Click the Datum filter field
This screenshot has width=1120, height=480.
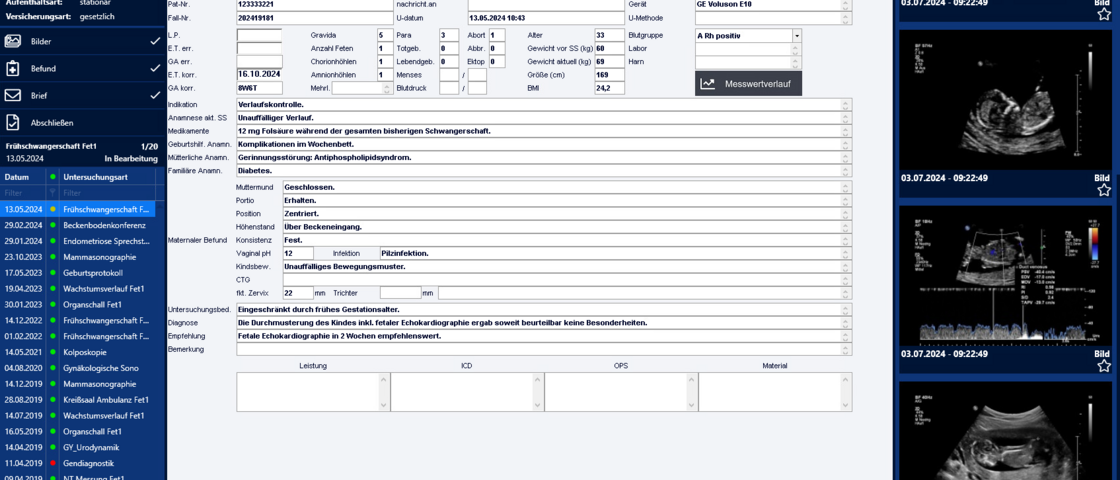(x=23, y=193)
